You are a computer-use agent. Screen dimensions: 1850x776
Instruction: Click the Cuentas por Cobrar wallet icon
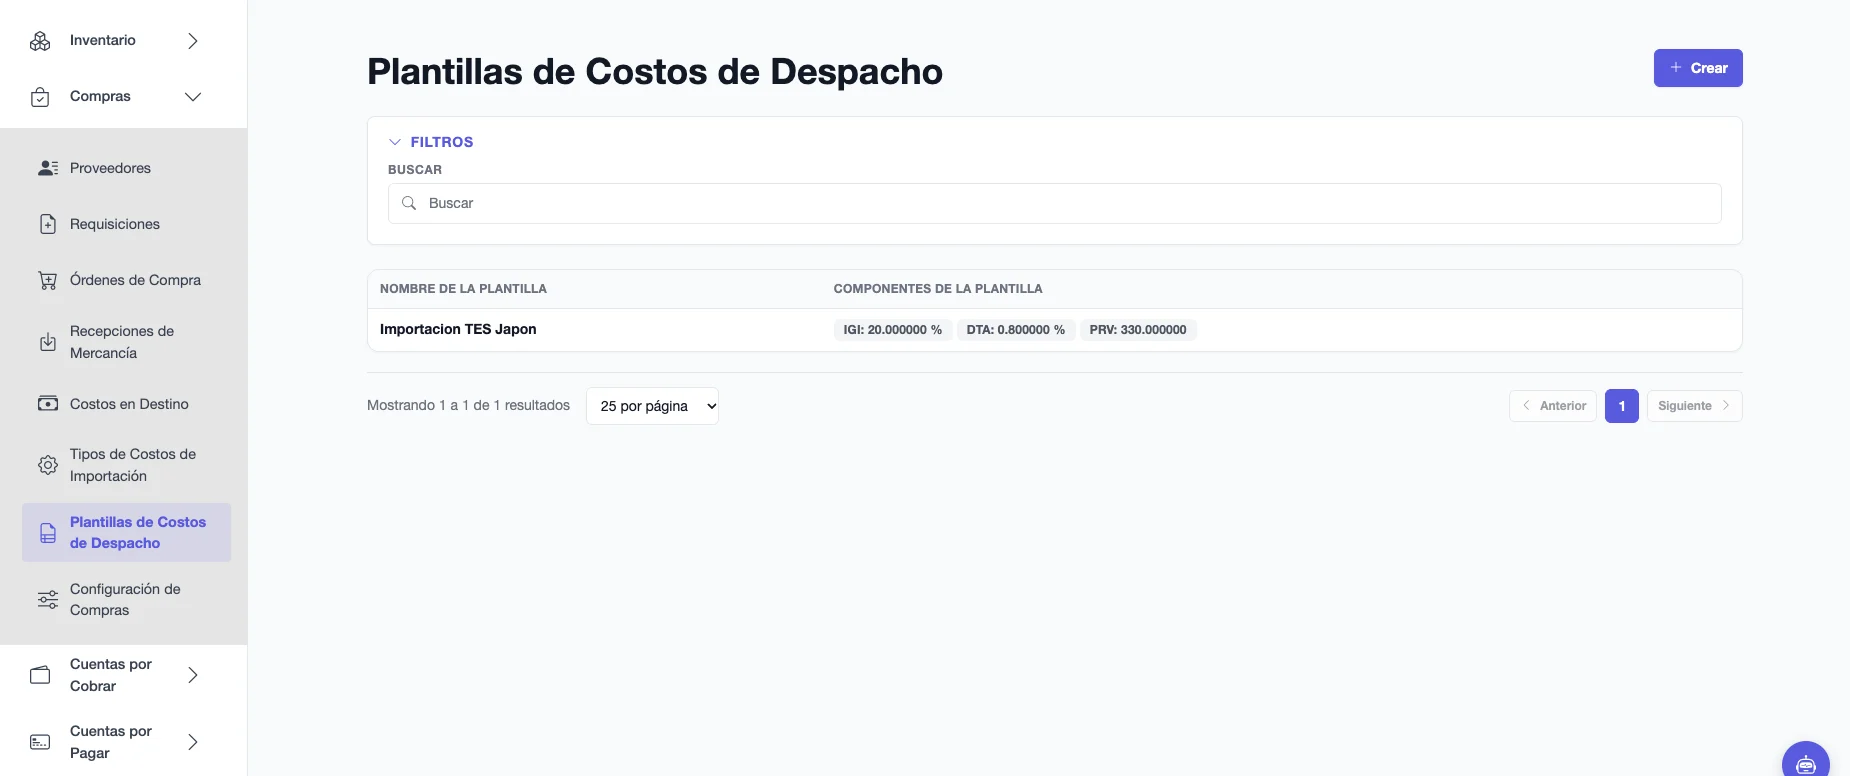click(x=40, y=675)
